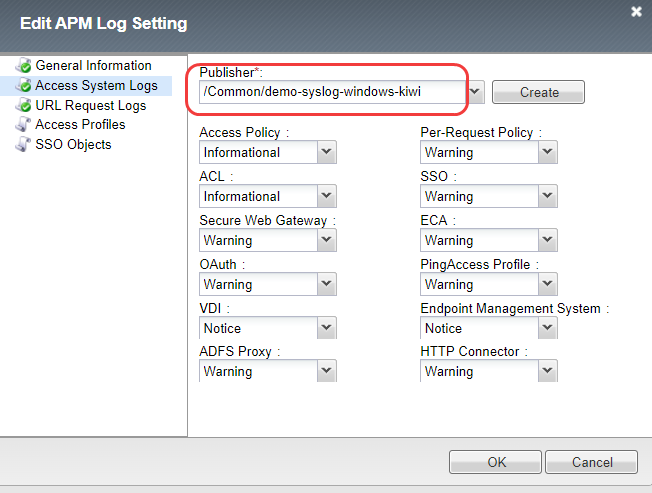
Task: Confirm settings with the OK button
Action: tap(497, 463)
